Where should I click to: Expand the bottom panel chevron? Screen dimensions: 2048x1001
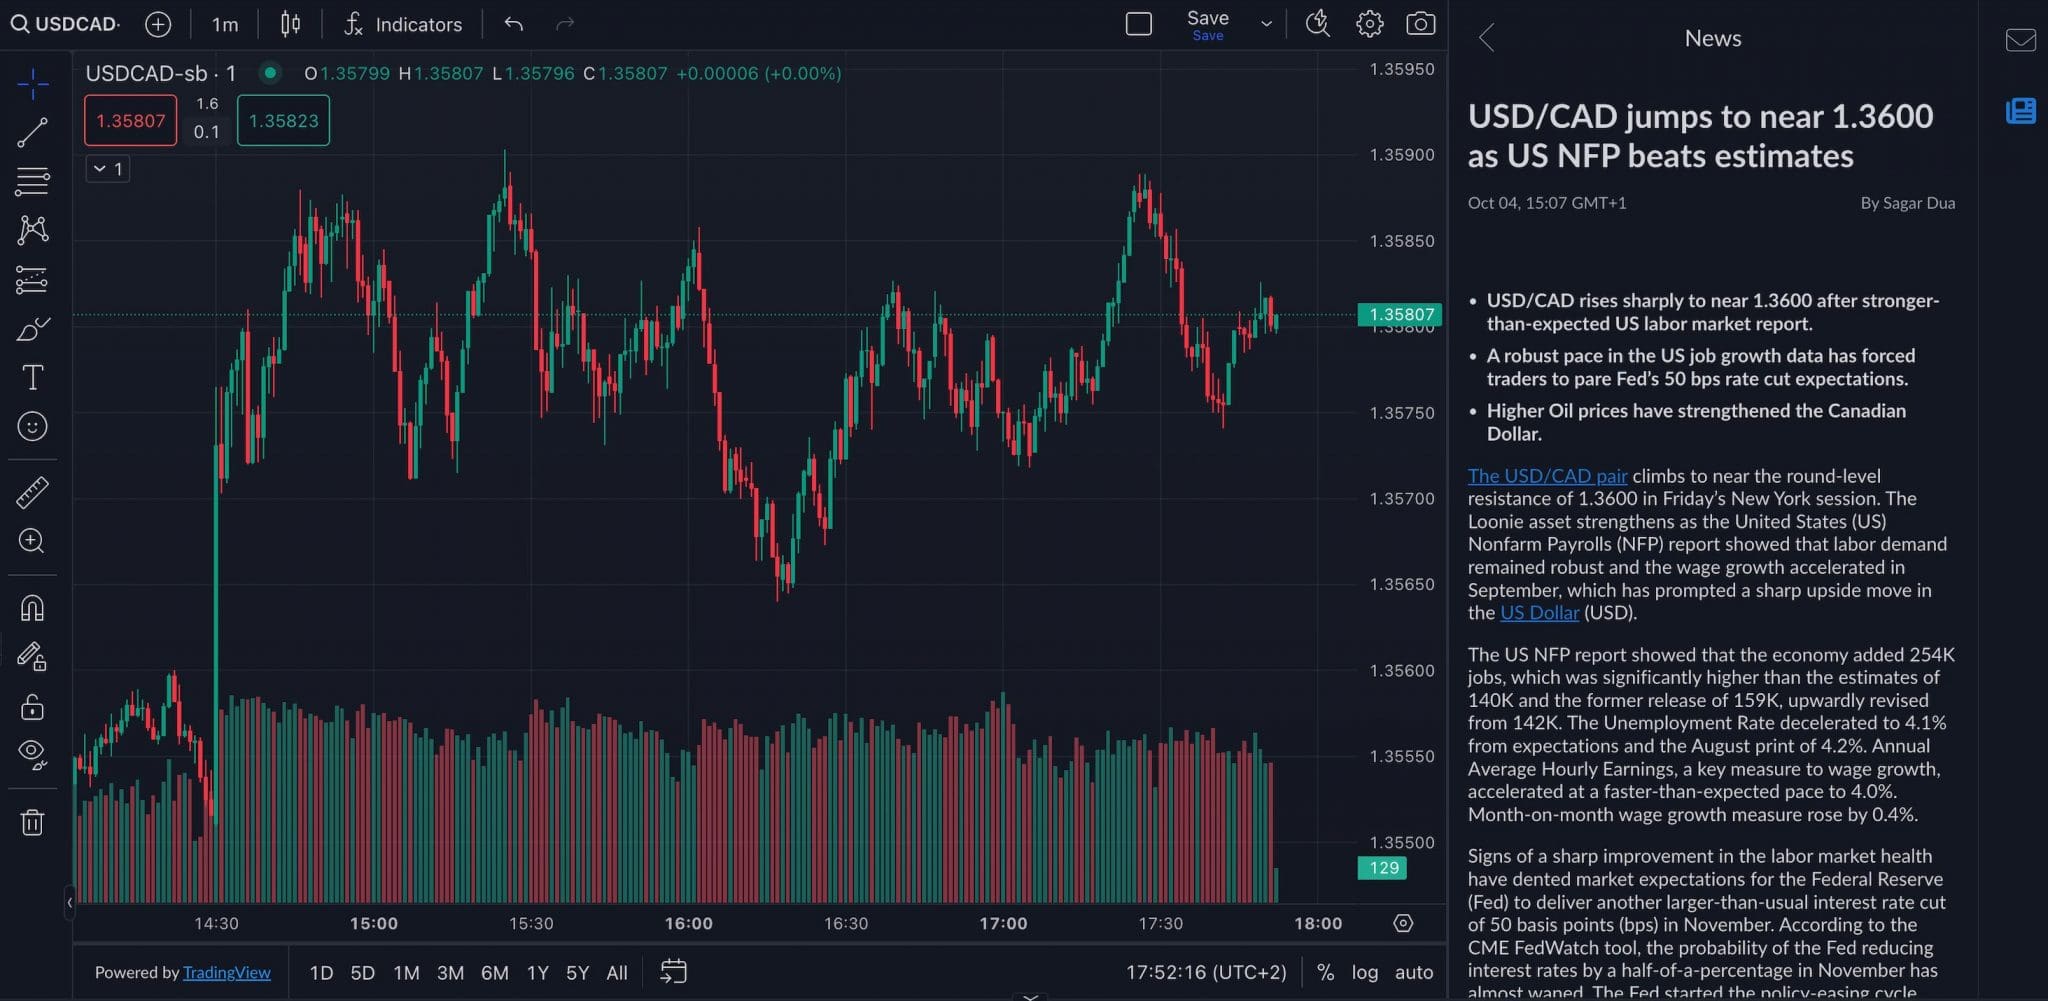point(1031,996)
